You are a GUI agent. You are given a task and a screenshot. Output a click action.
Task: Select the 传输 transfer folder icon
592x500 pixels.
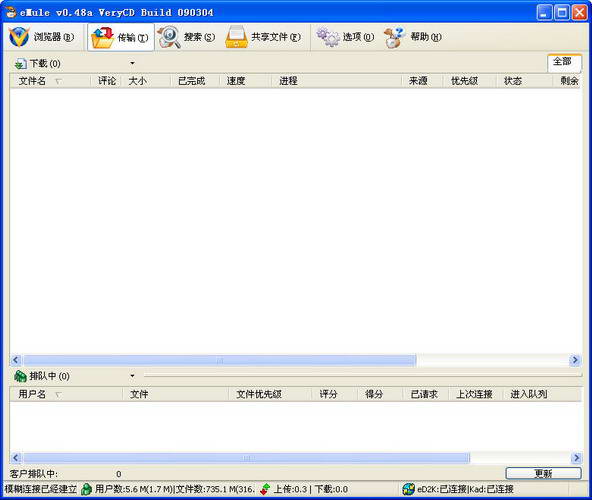point(103,37)
